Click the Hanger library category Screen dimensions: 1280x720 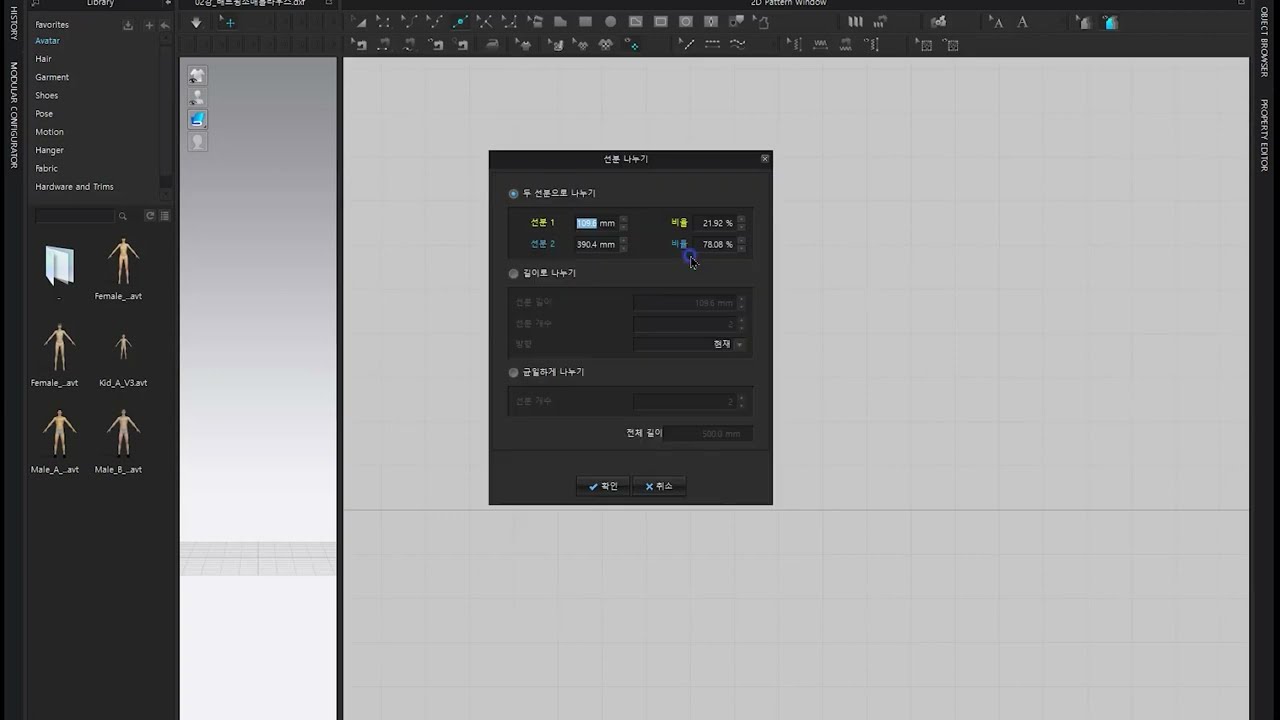click(x=49, y=150)
